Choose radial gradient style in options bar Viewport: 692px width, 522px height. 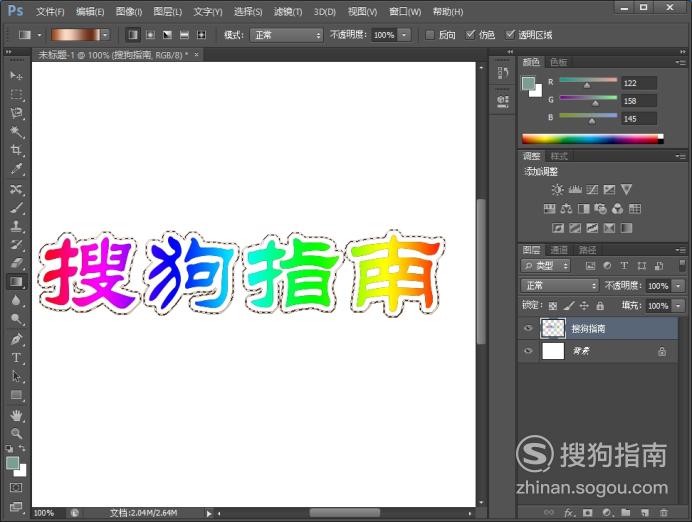click(x=150, y=35)
